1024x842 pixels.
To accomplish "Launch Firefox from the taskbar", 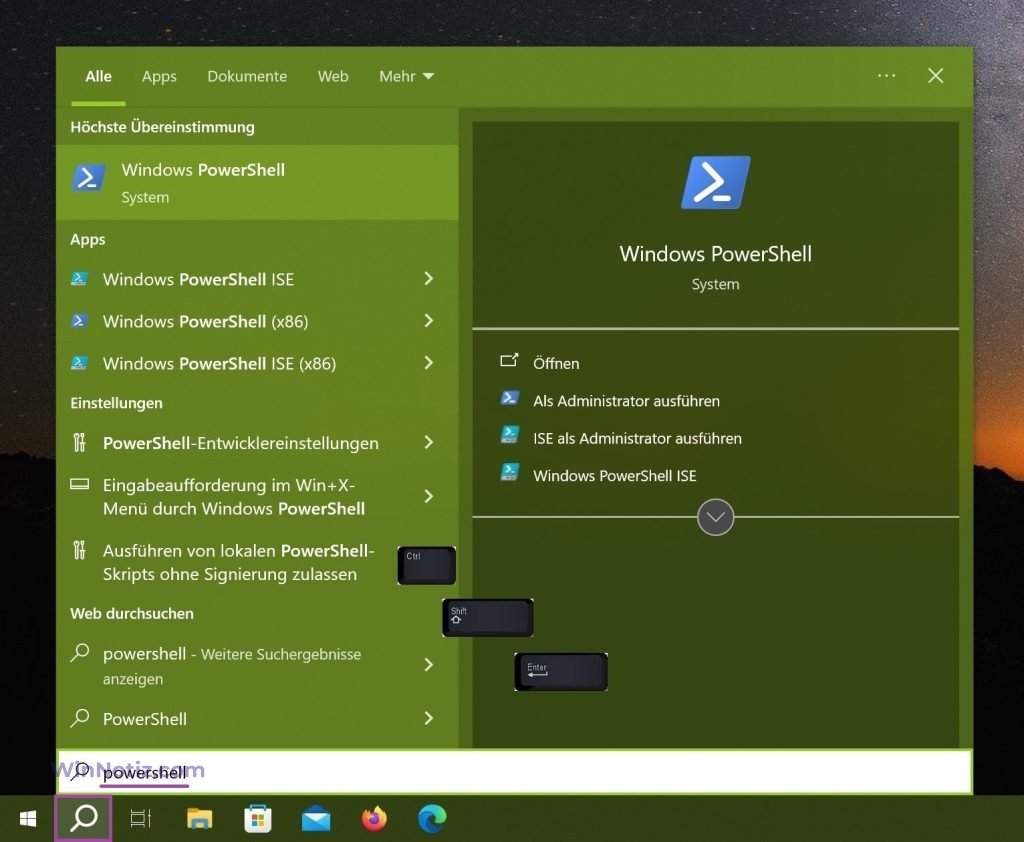I will [374, 818].
